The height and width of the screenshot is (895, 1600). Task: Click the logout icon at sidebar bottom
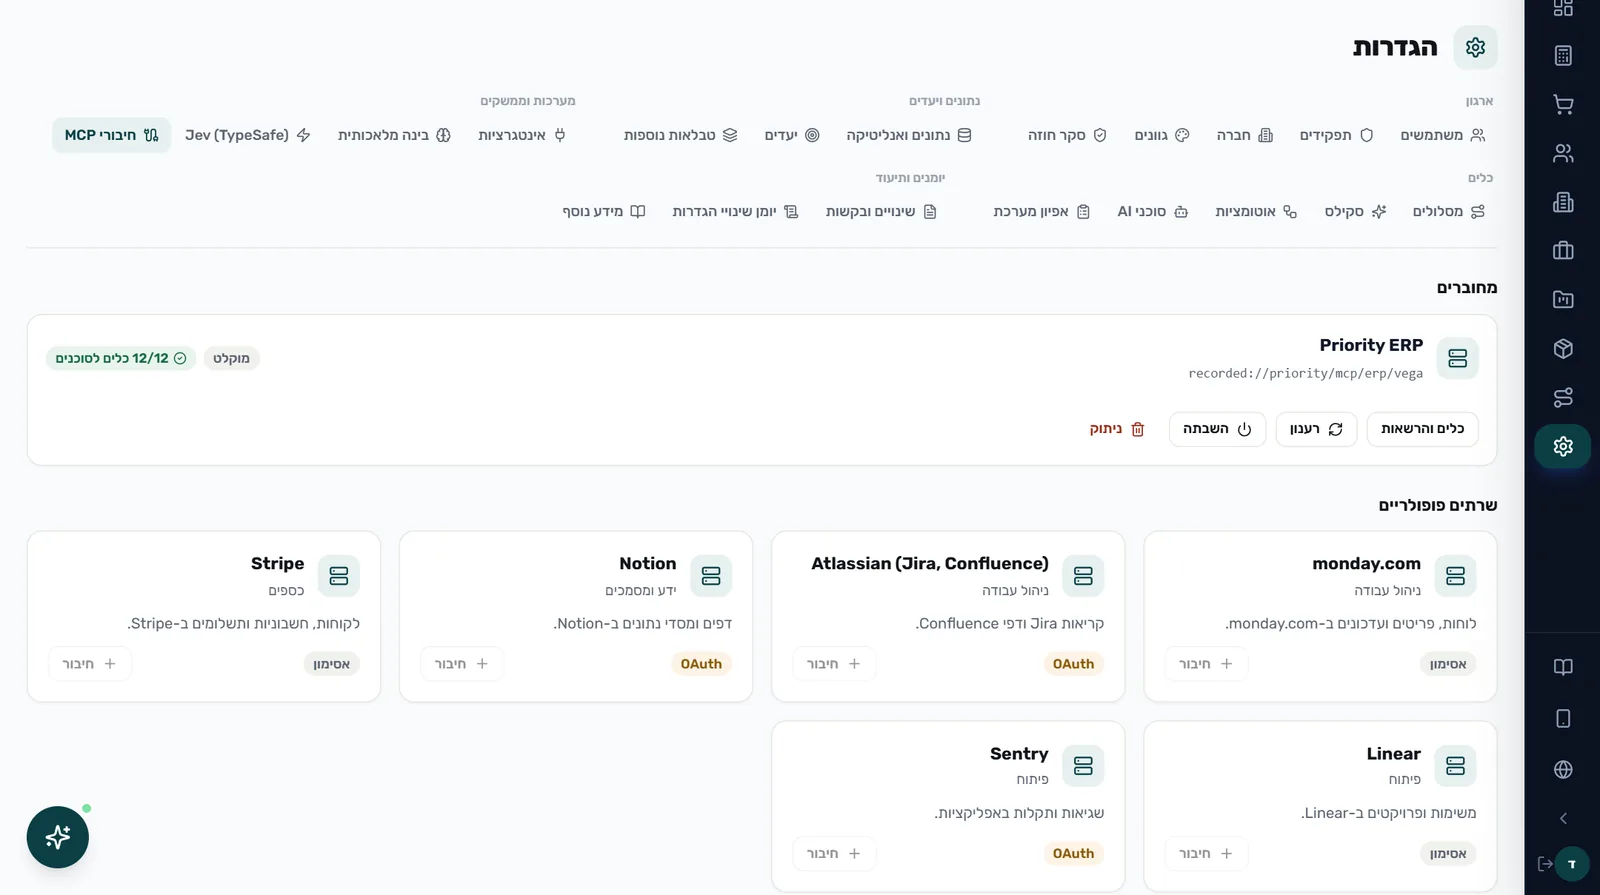tap(1545, 863)
